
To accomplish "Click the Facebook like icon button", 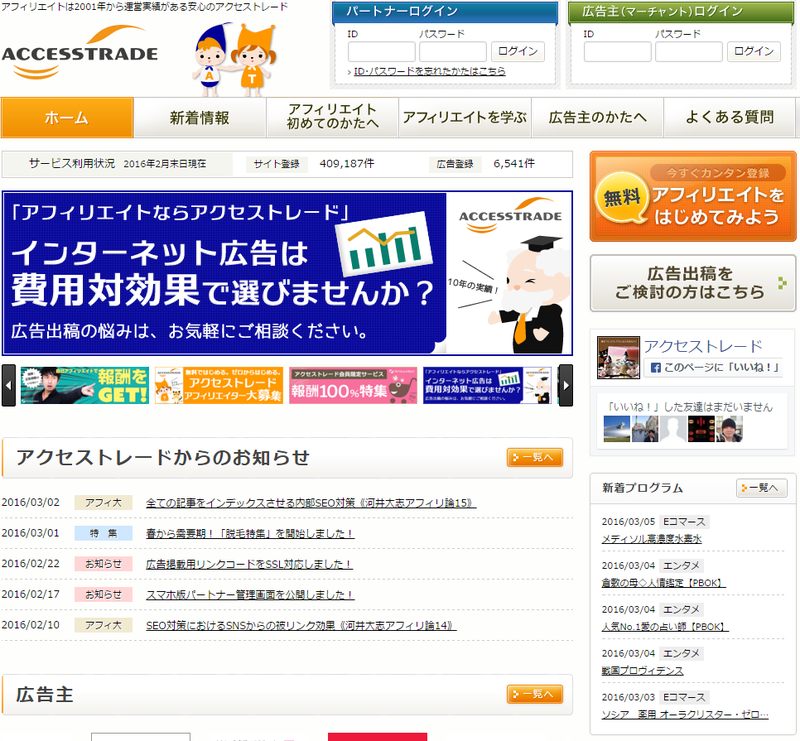I will (x=713, y=367).
